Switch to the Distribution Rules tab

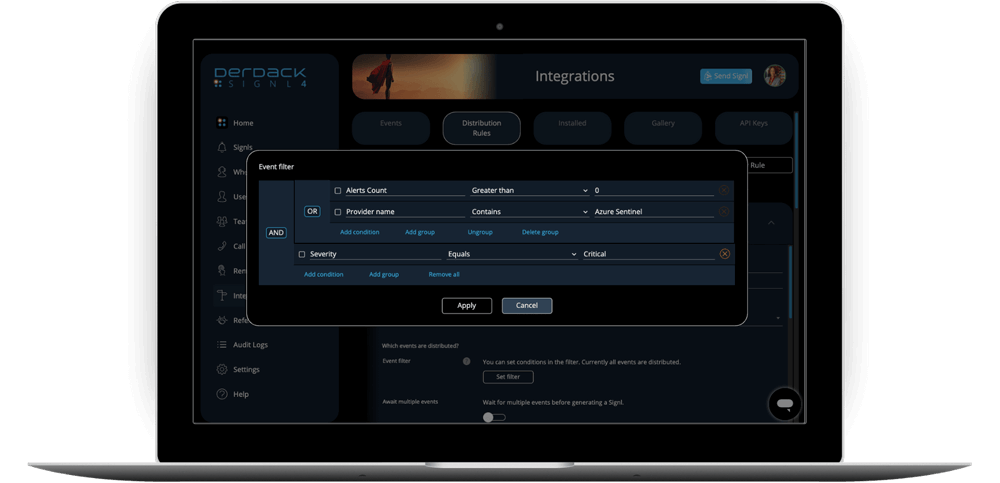pos(482,128)
